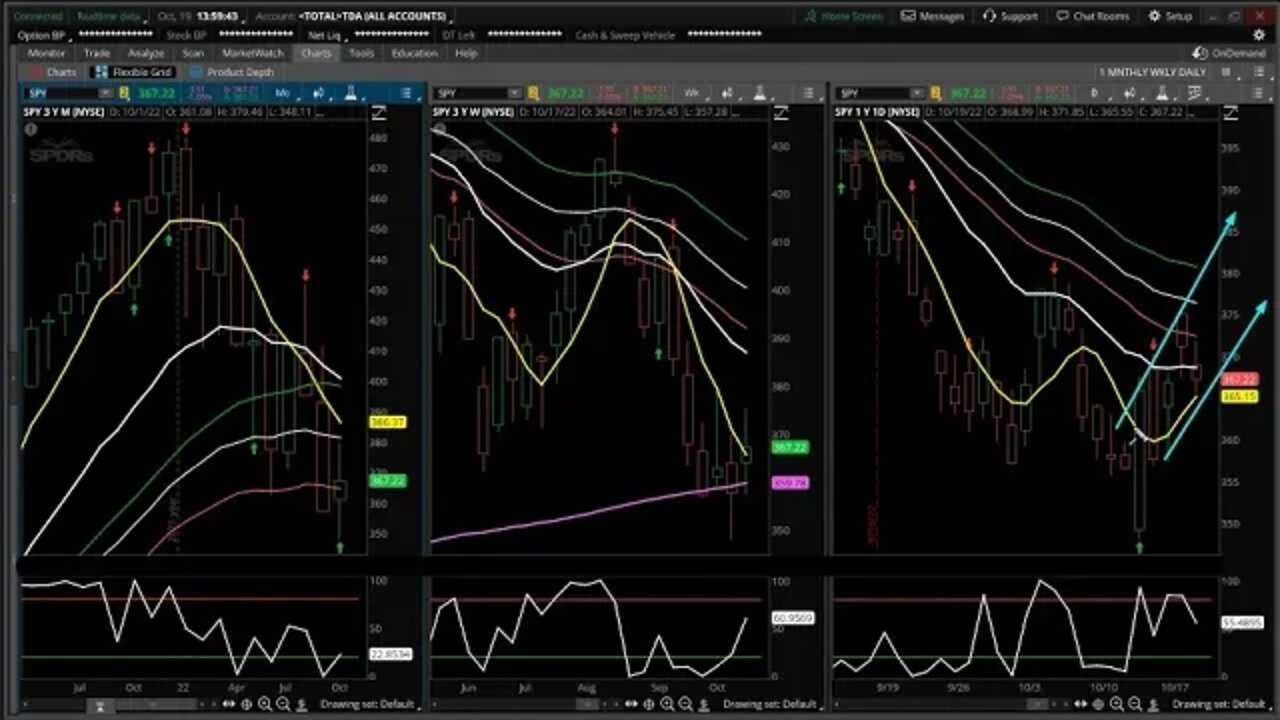This screenshot has width=1280, height=720.
Task: Go to Home Screen
Action: tap(845, 16)
